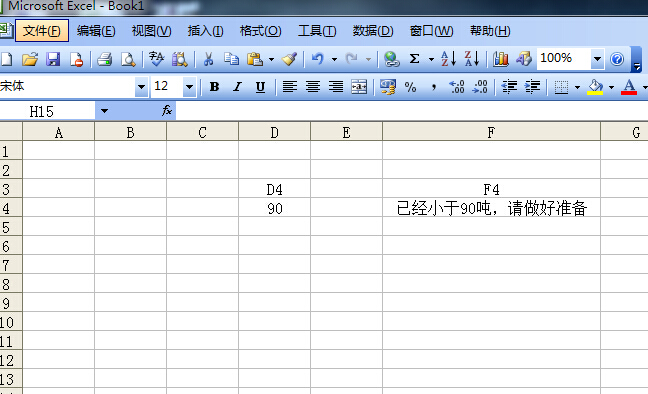Open the 数据(D) menu
This screenshot has height=394, width=648.
tap(373, 31)
